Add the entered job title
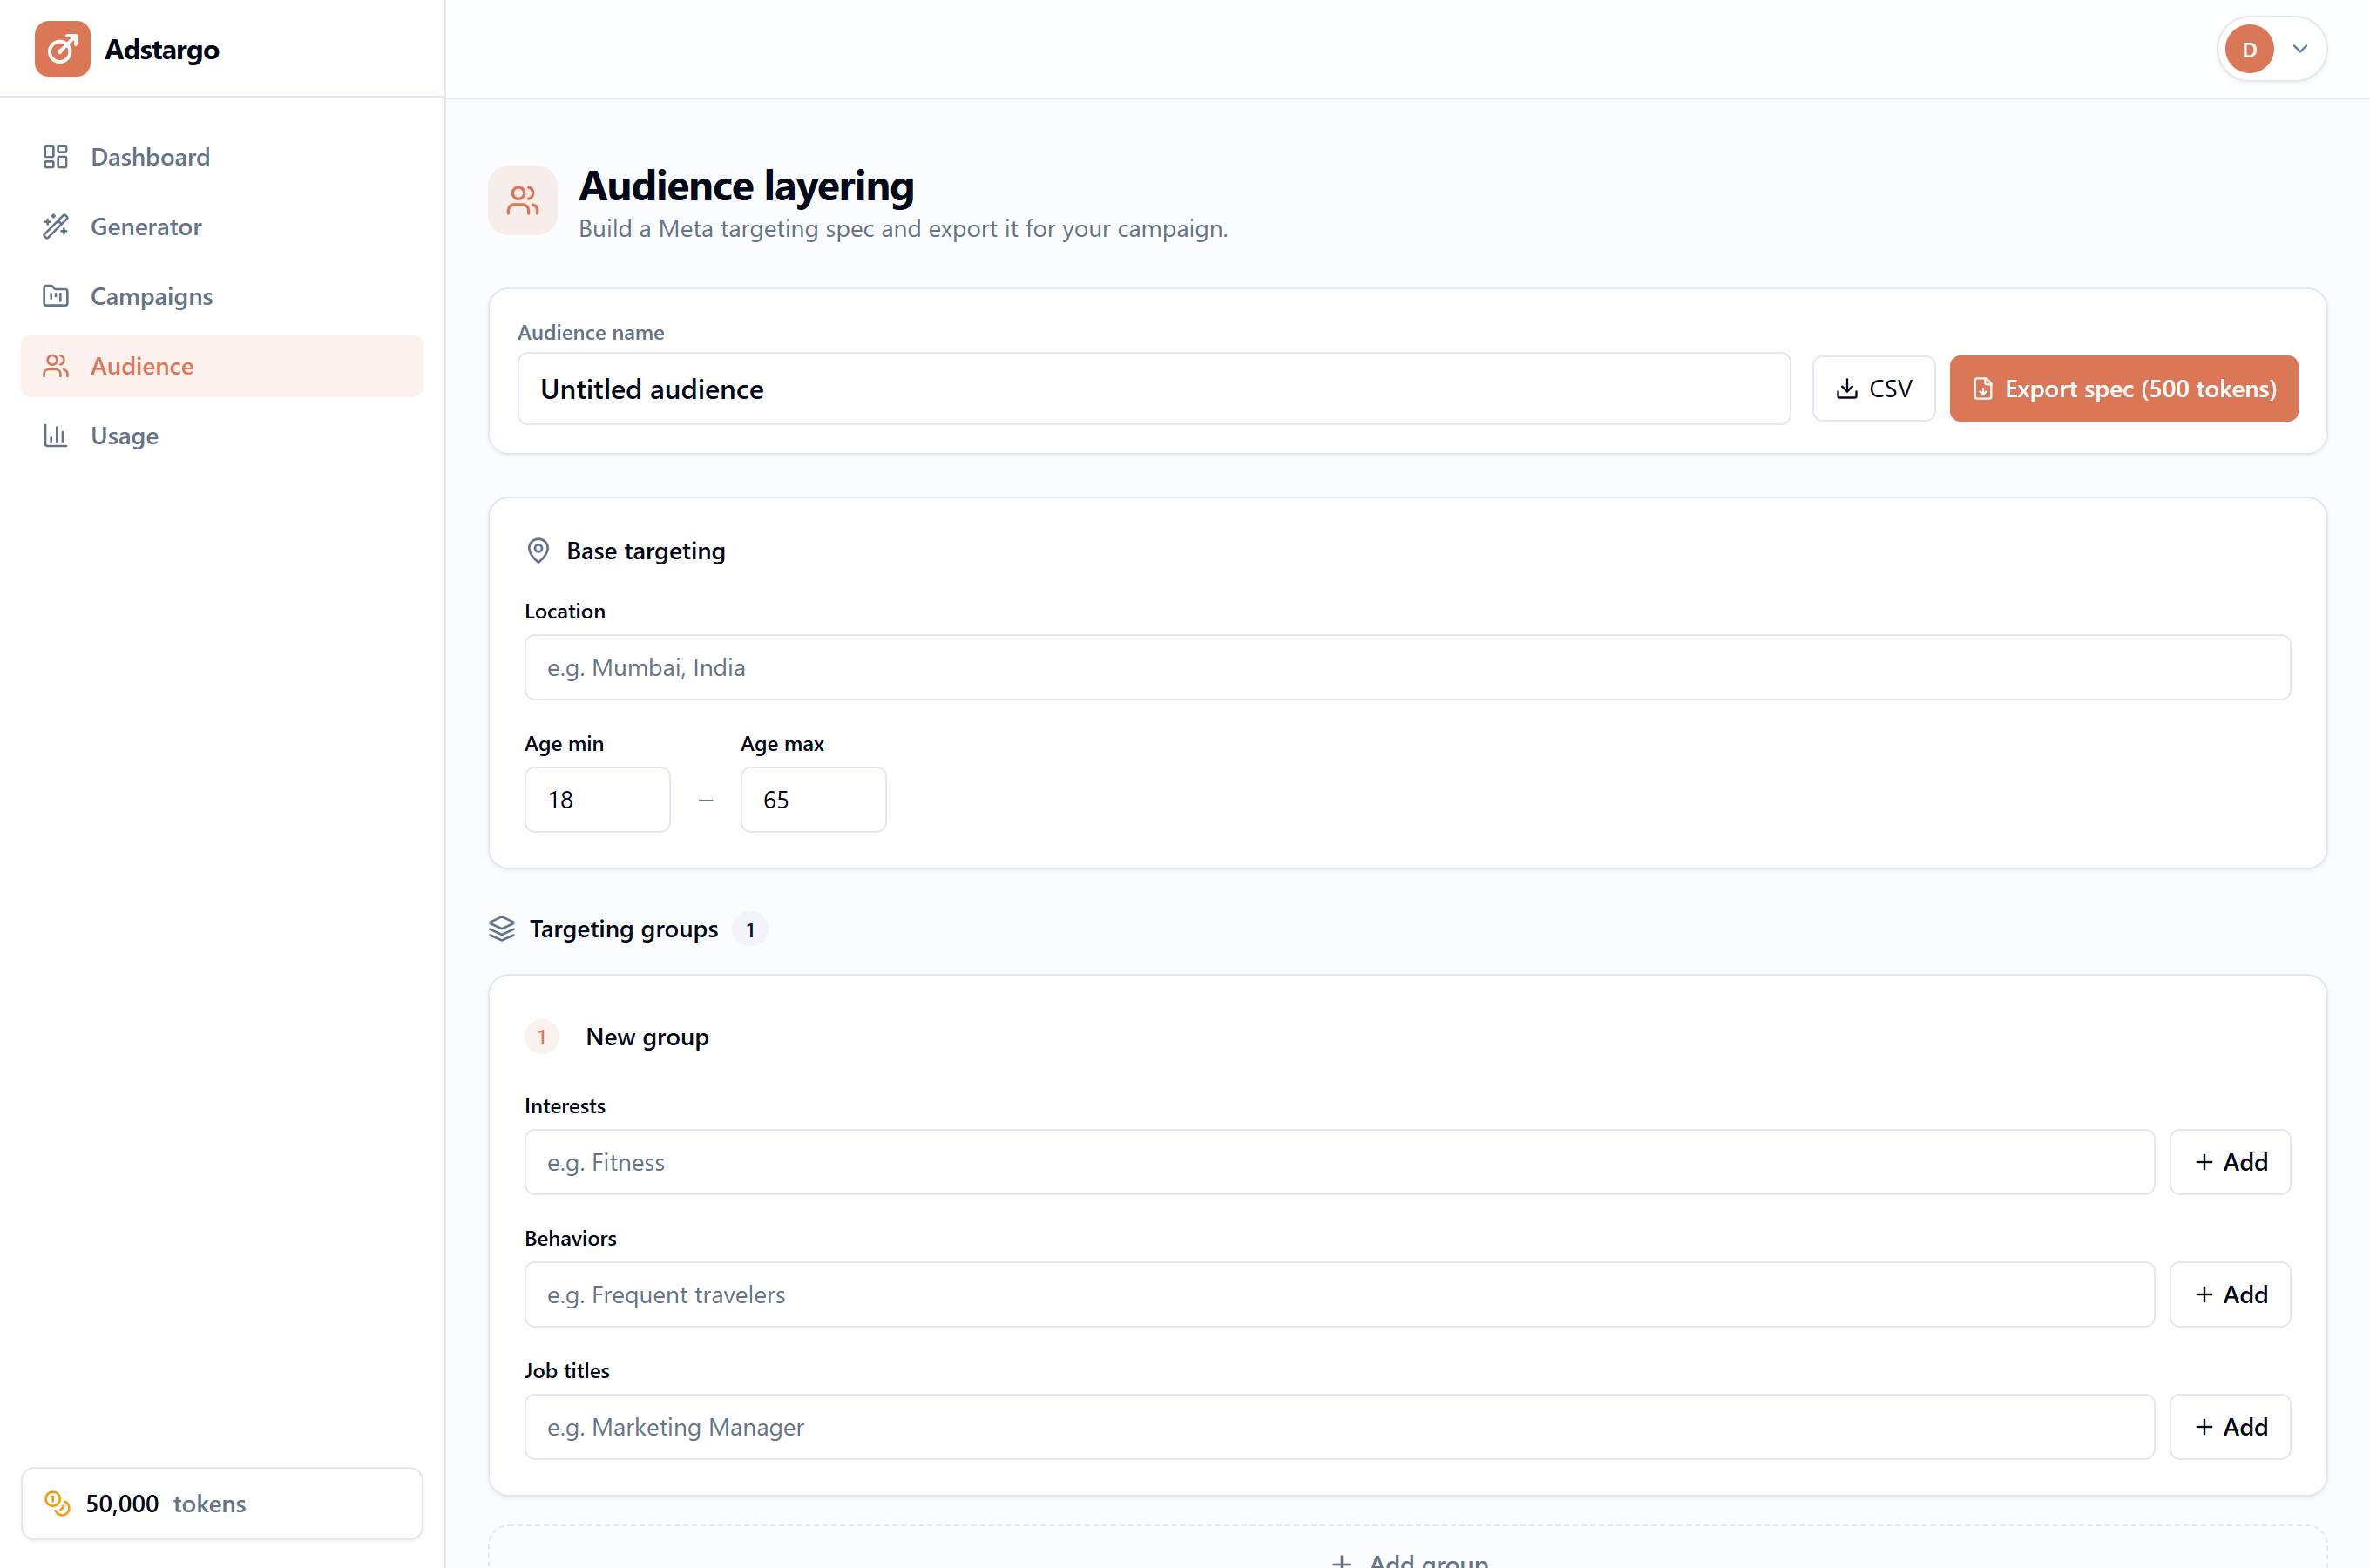The height and width of the screenshot is (1568, 2370). (x=2230, y=1427)
